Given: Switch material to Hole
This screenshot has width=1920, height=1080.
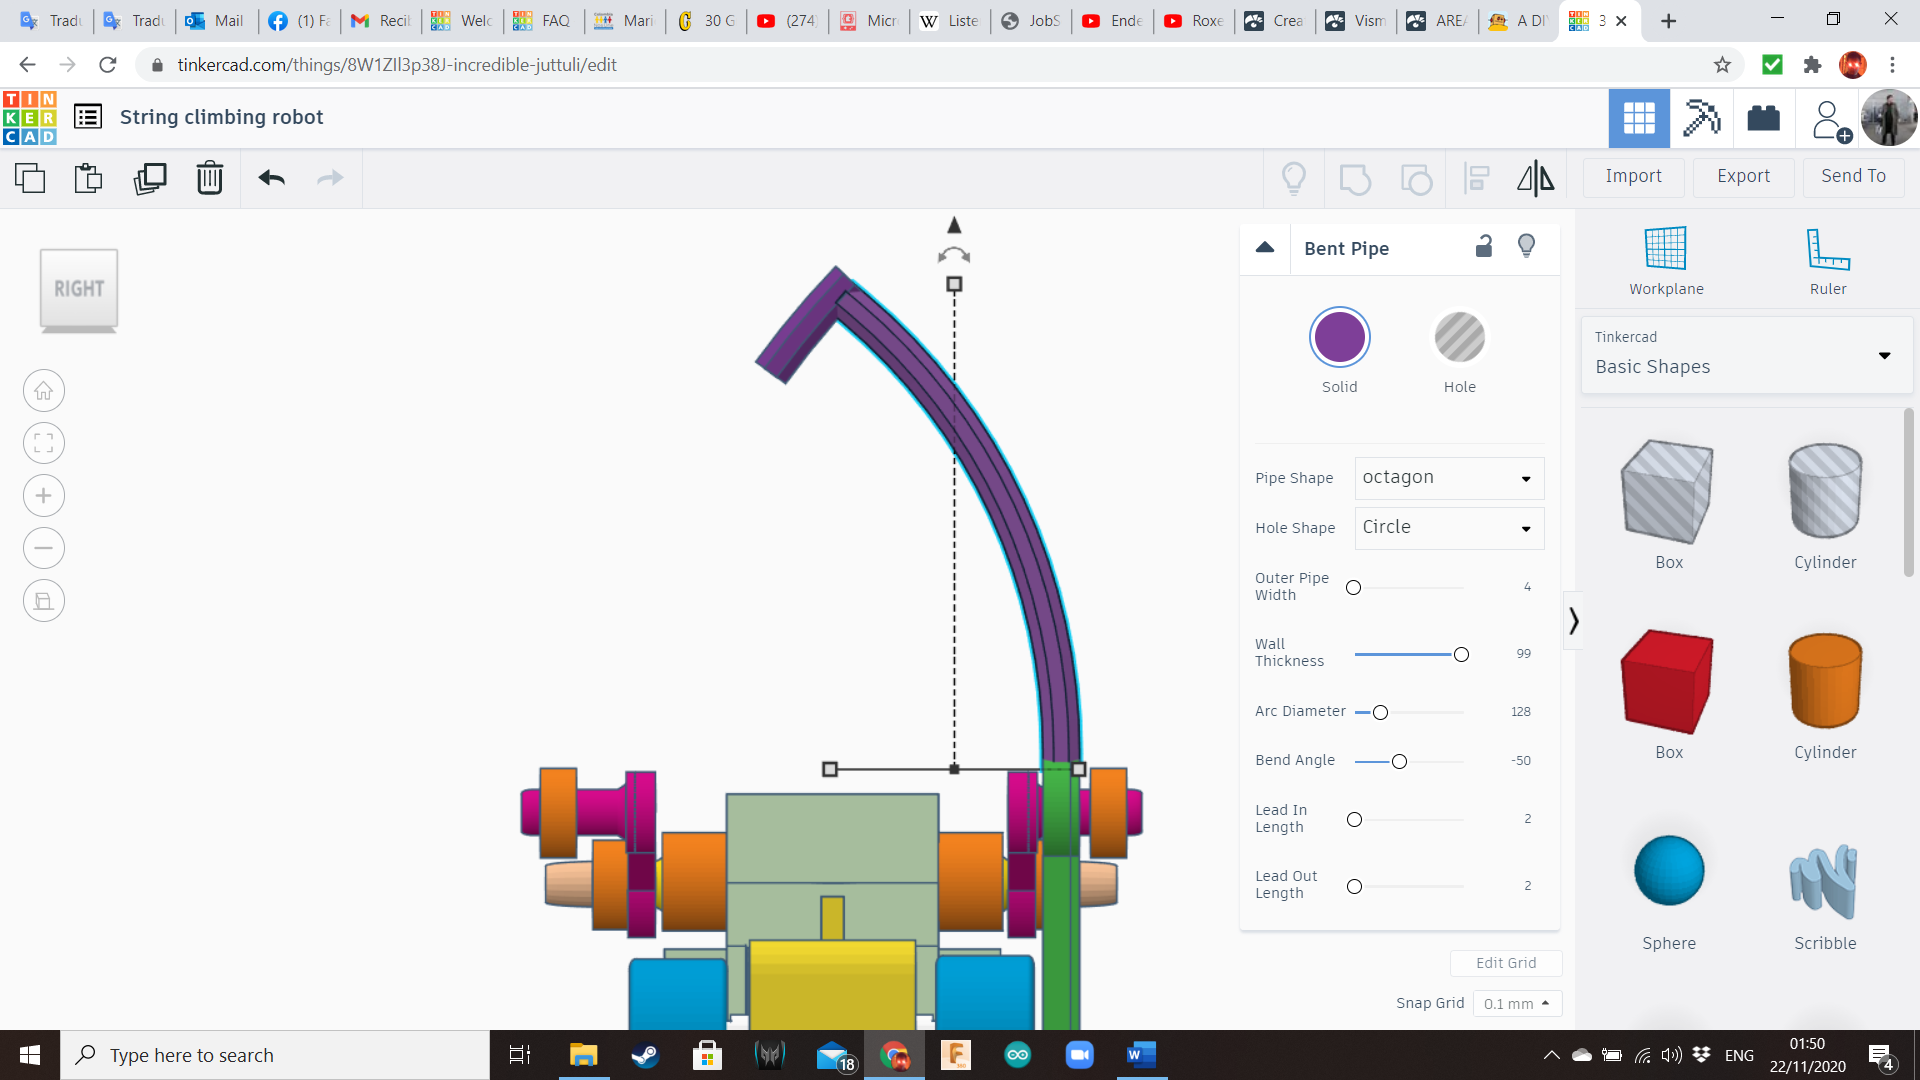Looking at the screenshot, I should [1460, 337].
